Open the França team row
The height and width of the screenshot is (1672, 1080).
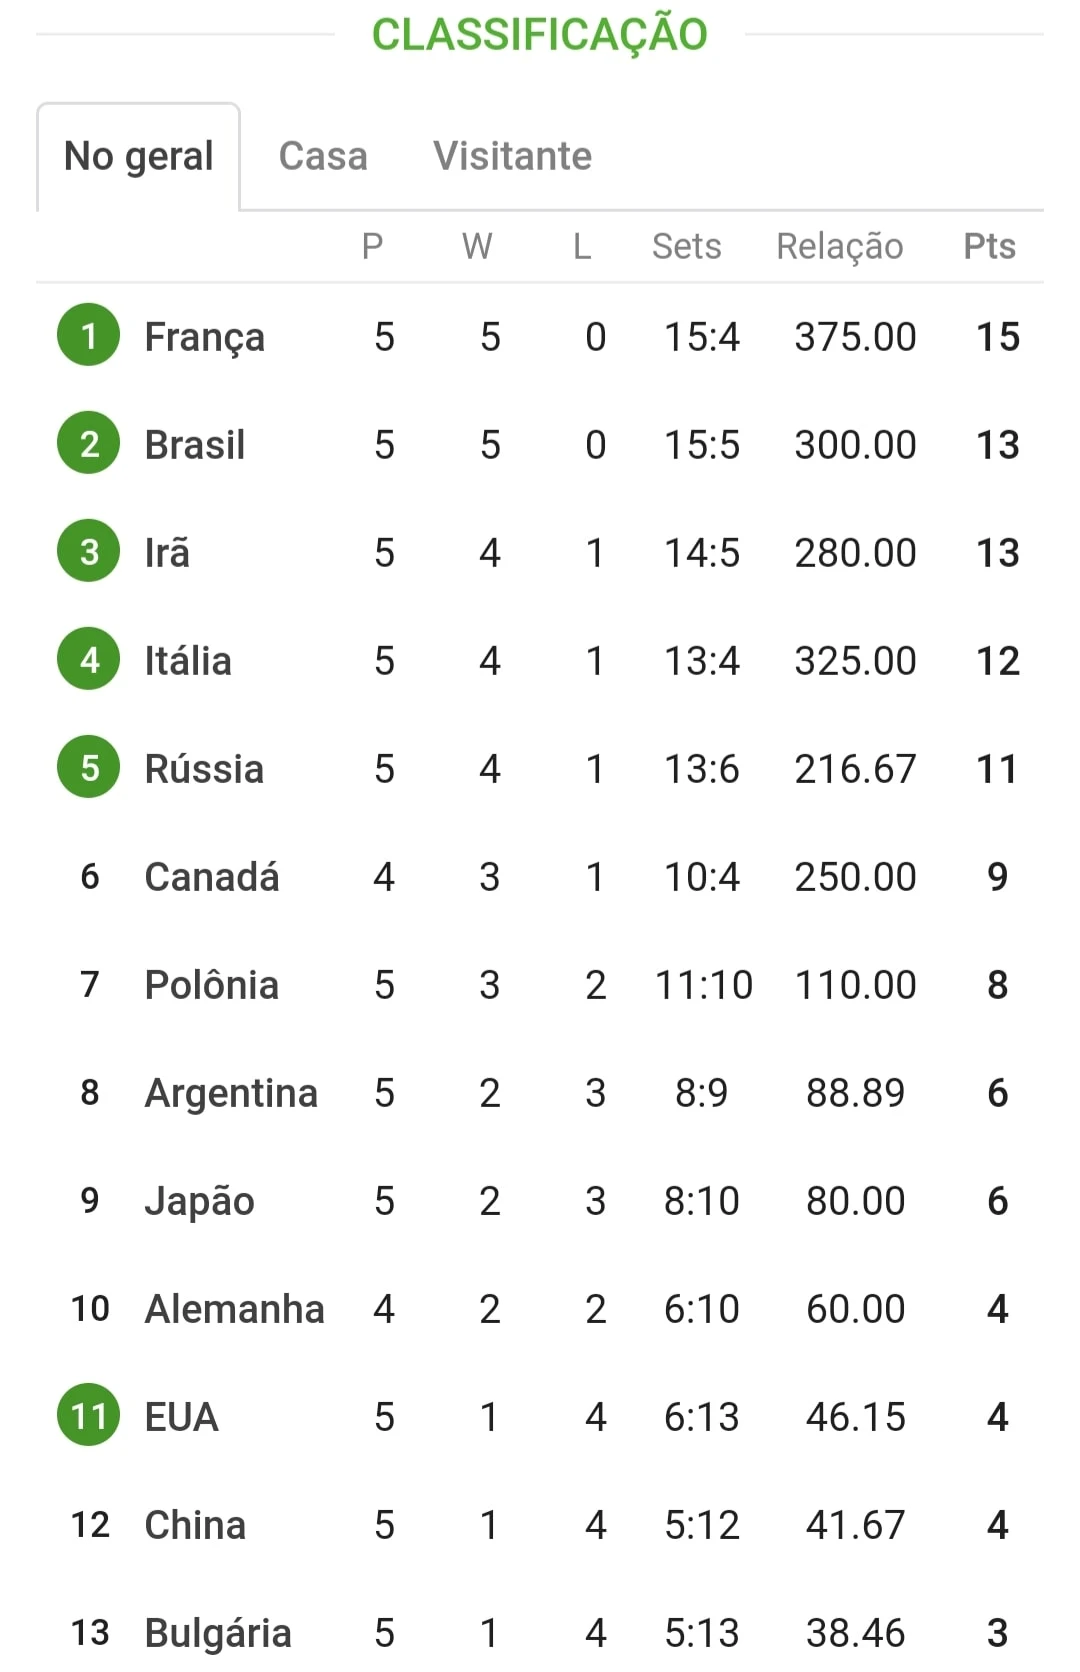coord(540,337)
